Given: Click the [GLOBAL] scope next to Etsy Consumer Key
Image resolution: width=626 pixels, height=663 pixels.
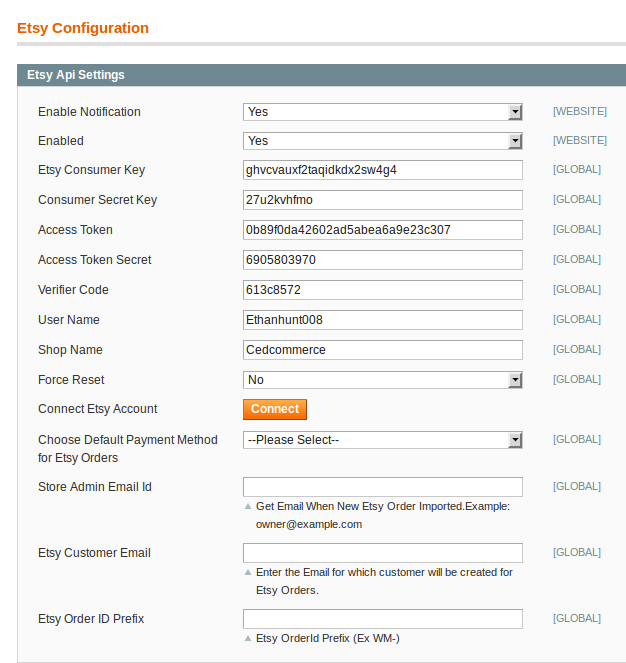Looking at the screenshot, I should 577,170.
